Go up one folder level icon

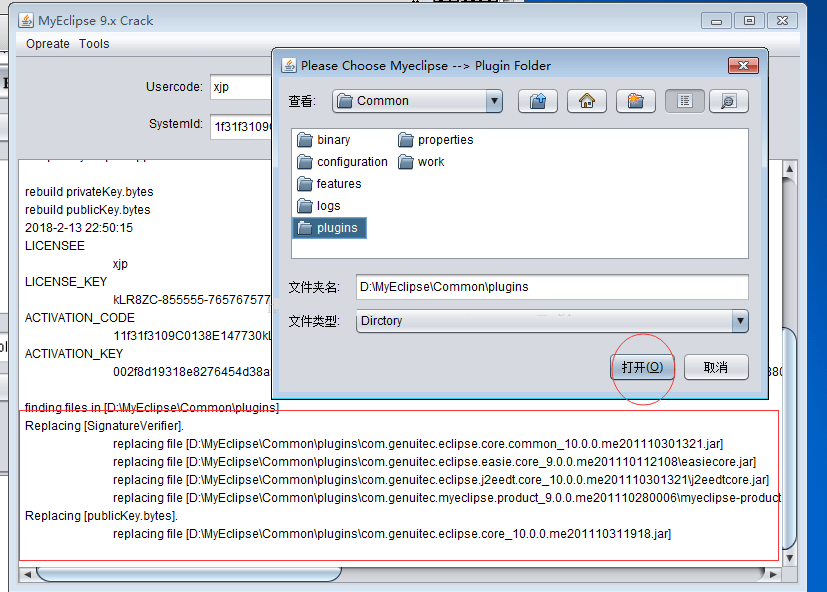(537, 101)
